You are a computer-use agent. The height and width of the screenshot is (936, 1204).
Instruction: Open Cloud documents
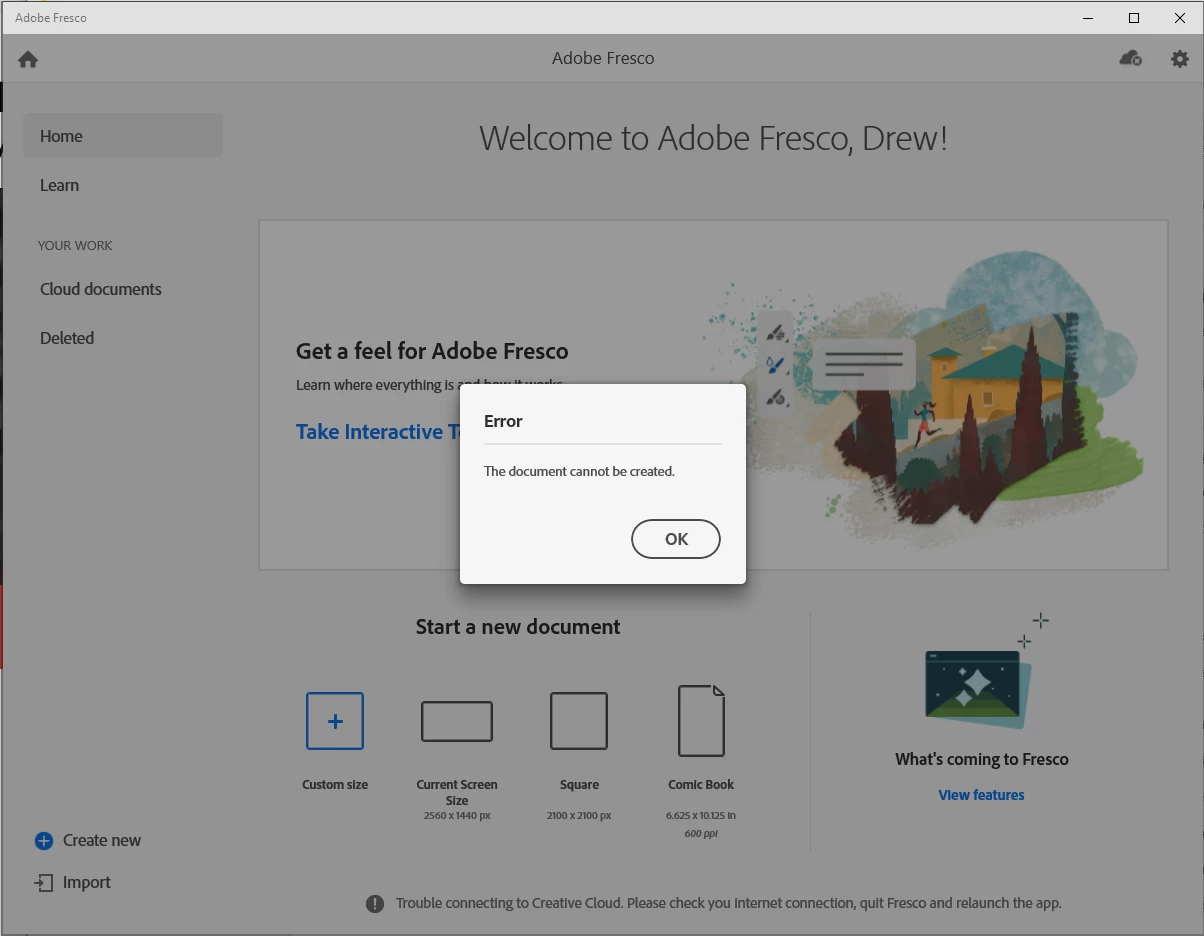click(100, 289)
